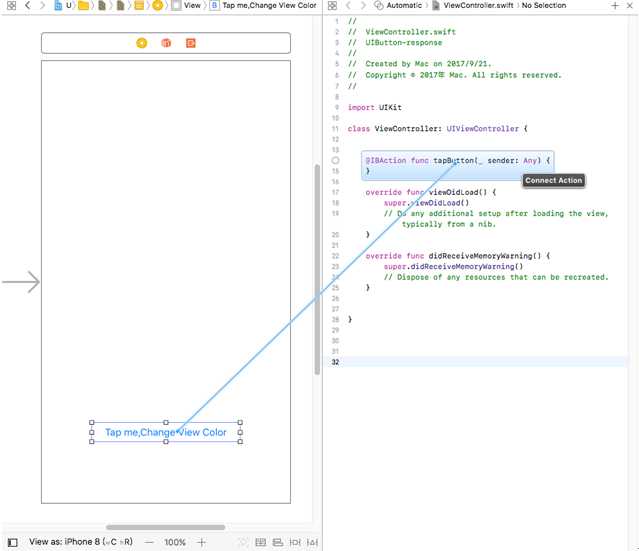Click the 'Copyright 2017 Mac. All rights reserved.' comment
The width and height of the screenshot is (639, 551).
pos(454,75)
